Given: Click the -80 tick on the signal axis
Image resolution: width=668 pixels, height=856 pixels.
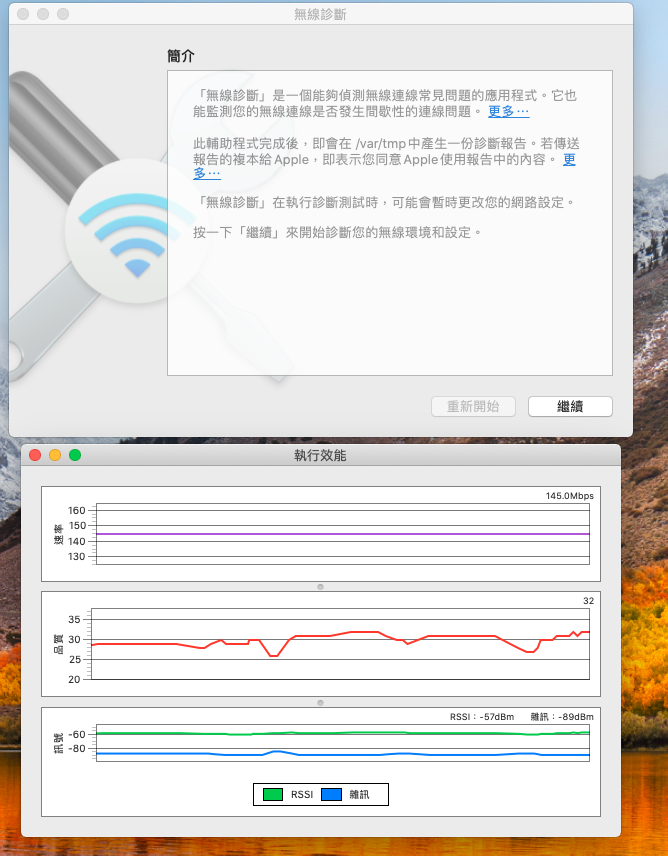Looking at the screenshot, I should 76,748.
